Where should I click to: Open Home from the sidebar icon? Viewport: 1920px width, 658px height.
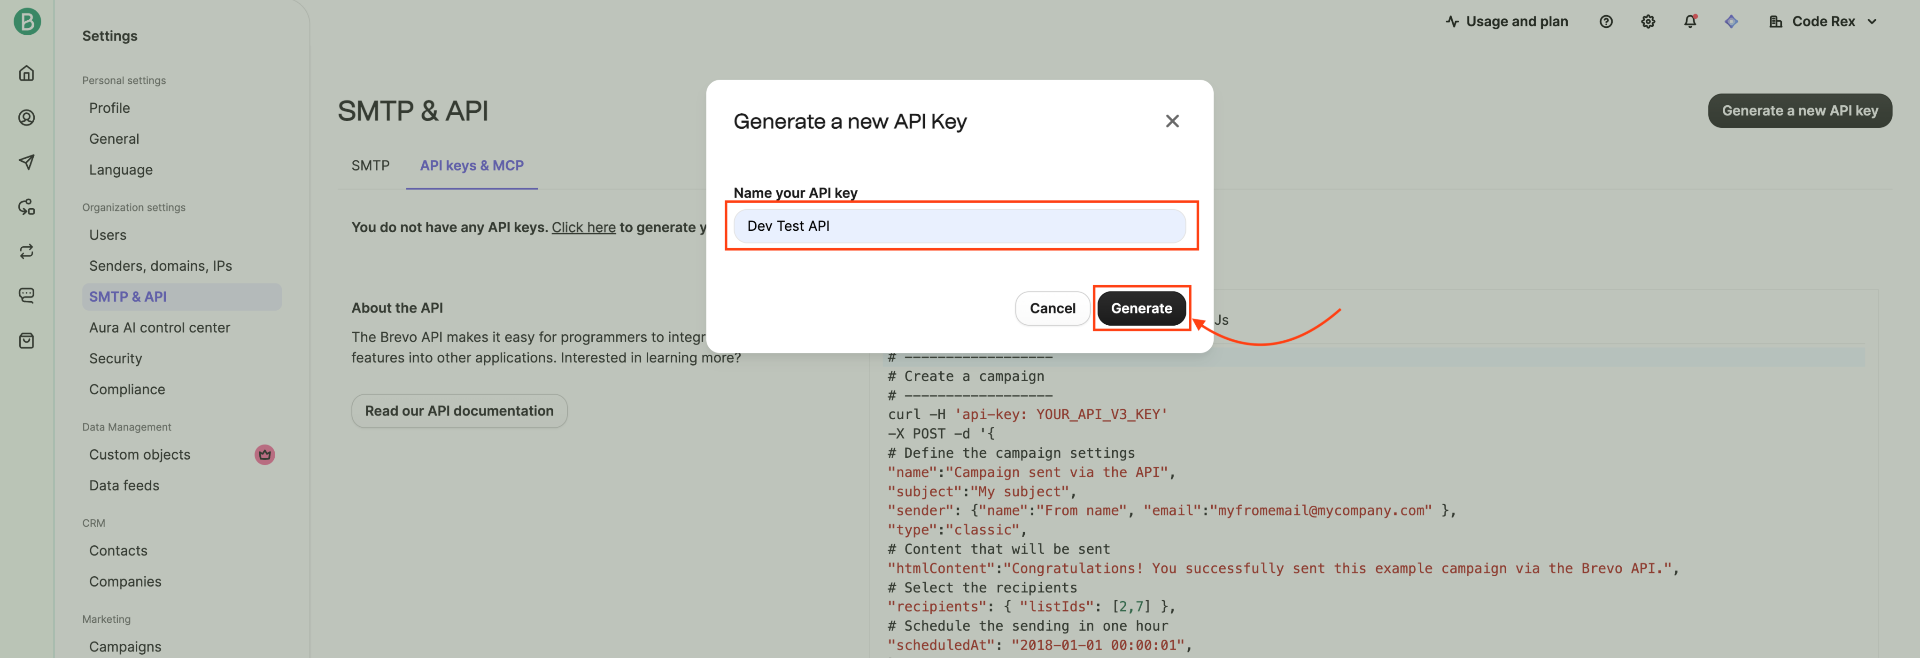coord(27,73)
